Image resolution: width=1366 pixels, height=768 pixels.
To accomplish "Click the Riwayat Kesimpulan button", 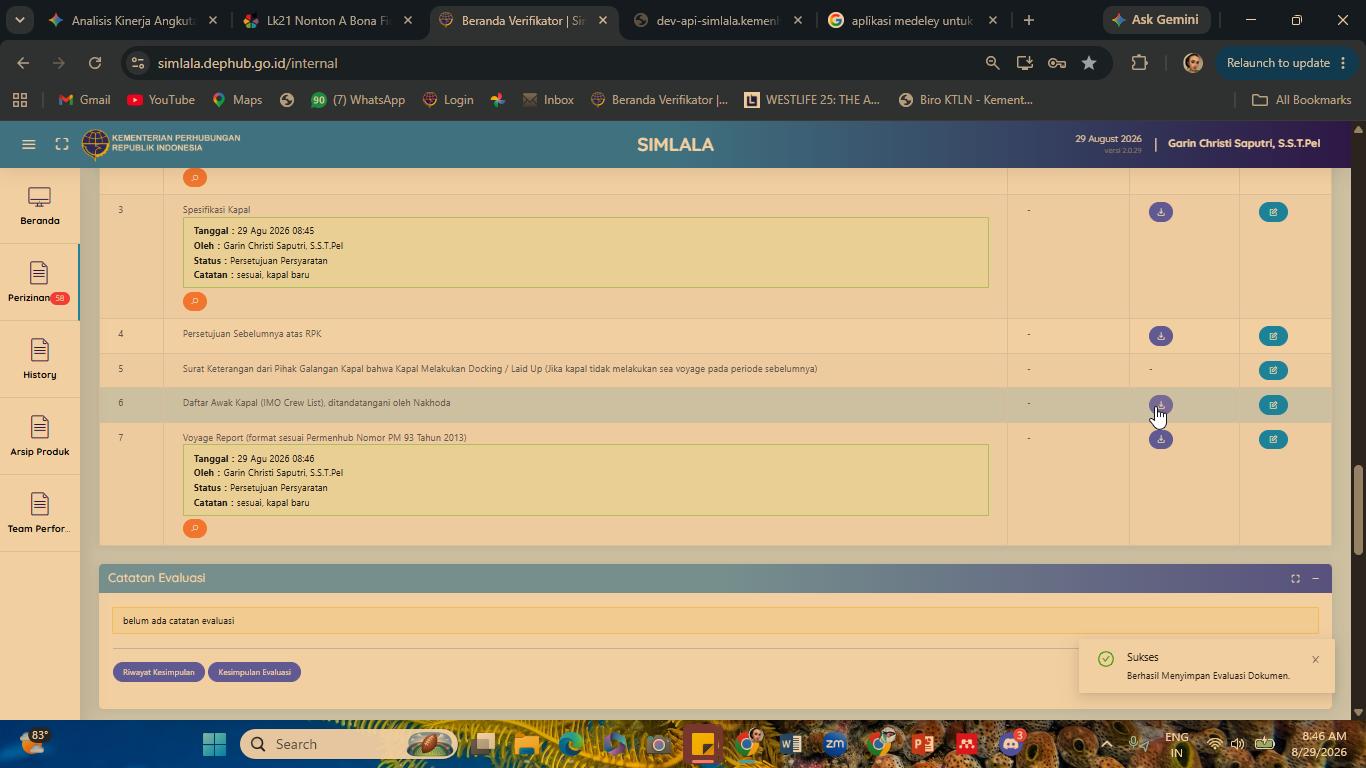I will click(x=159, y=672).
